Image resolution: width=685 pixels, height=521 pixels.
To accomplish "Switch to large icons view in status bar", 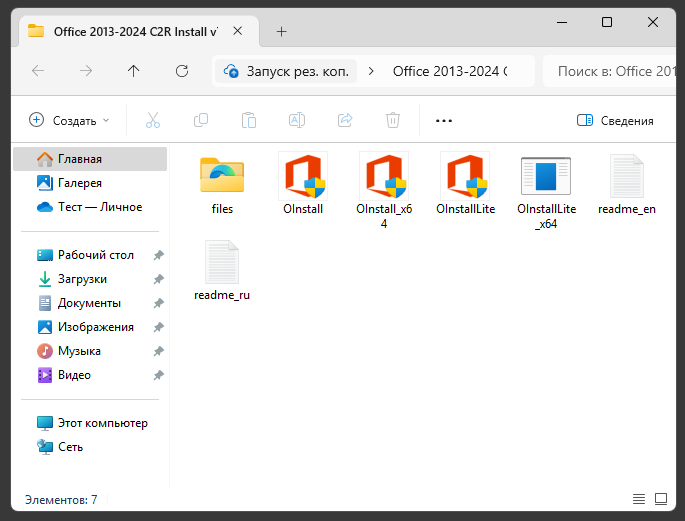I will [x=661, y=499].
